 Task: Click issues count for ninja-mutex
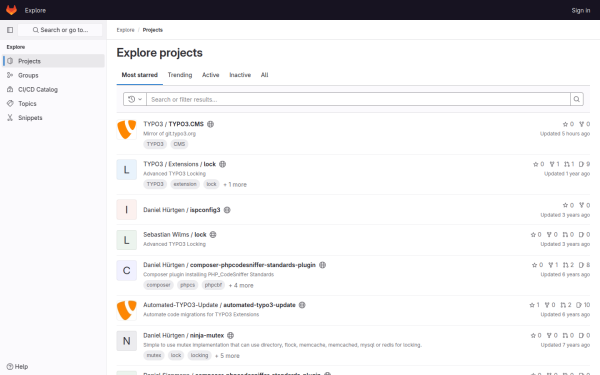point(584,335)
